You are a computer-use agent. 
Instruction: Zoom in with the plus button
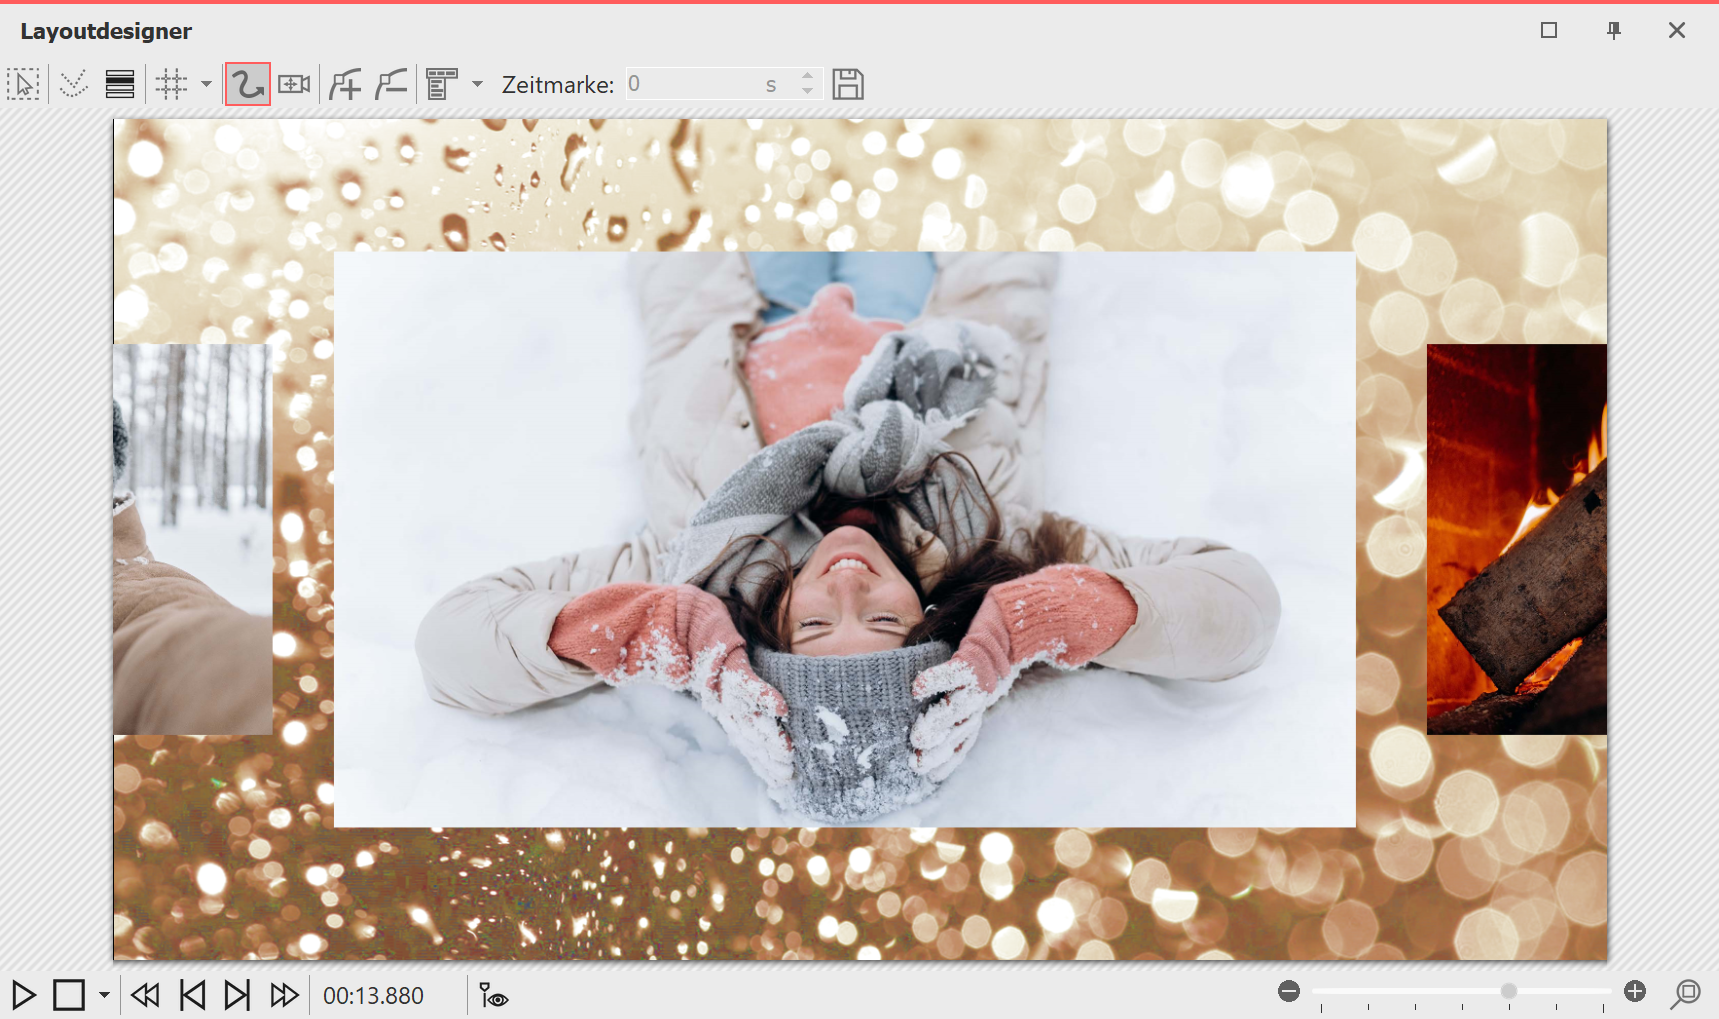[x=1635, y=991]
